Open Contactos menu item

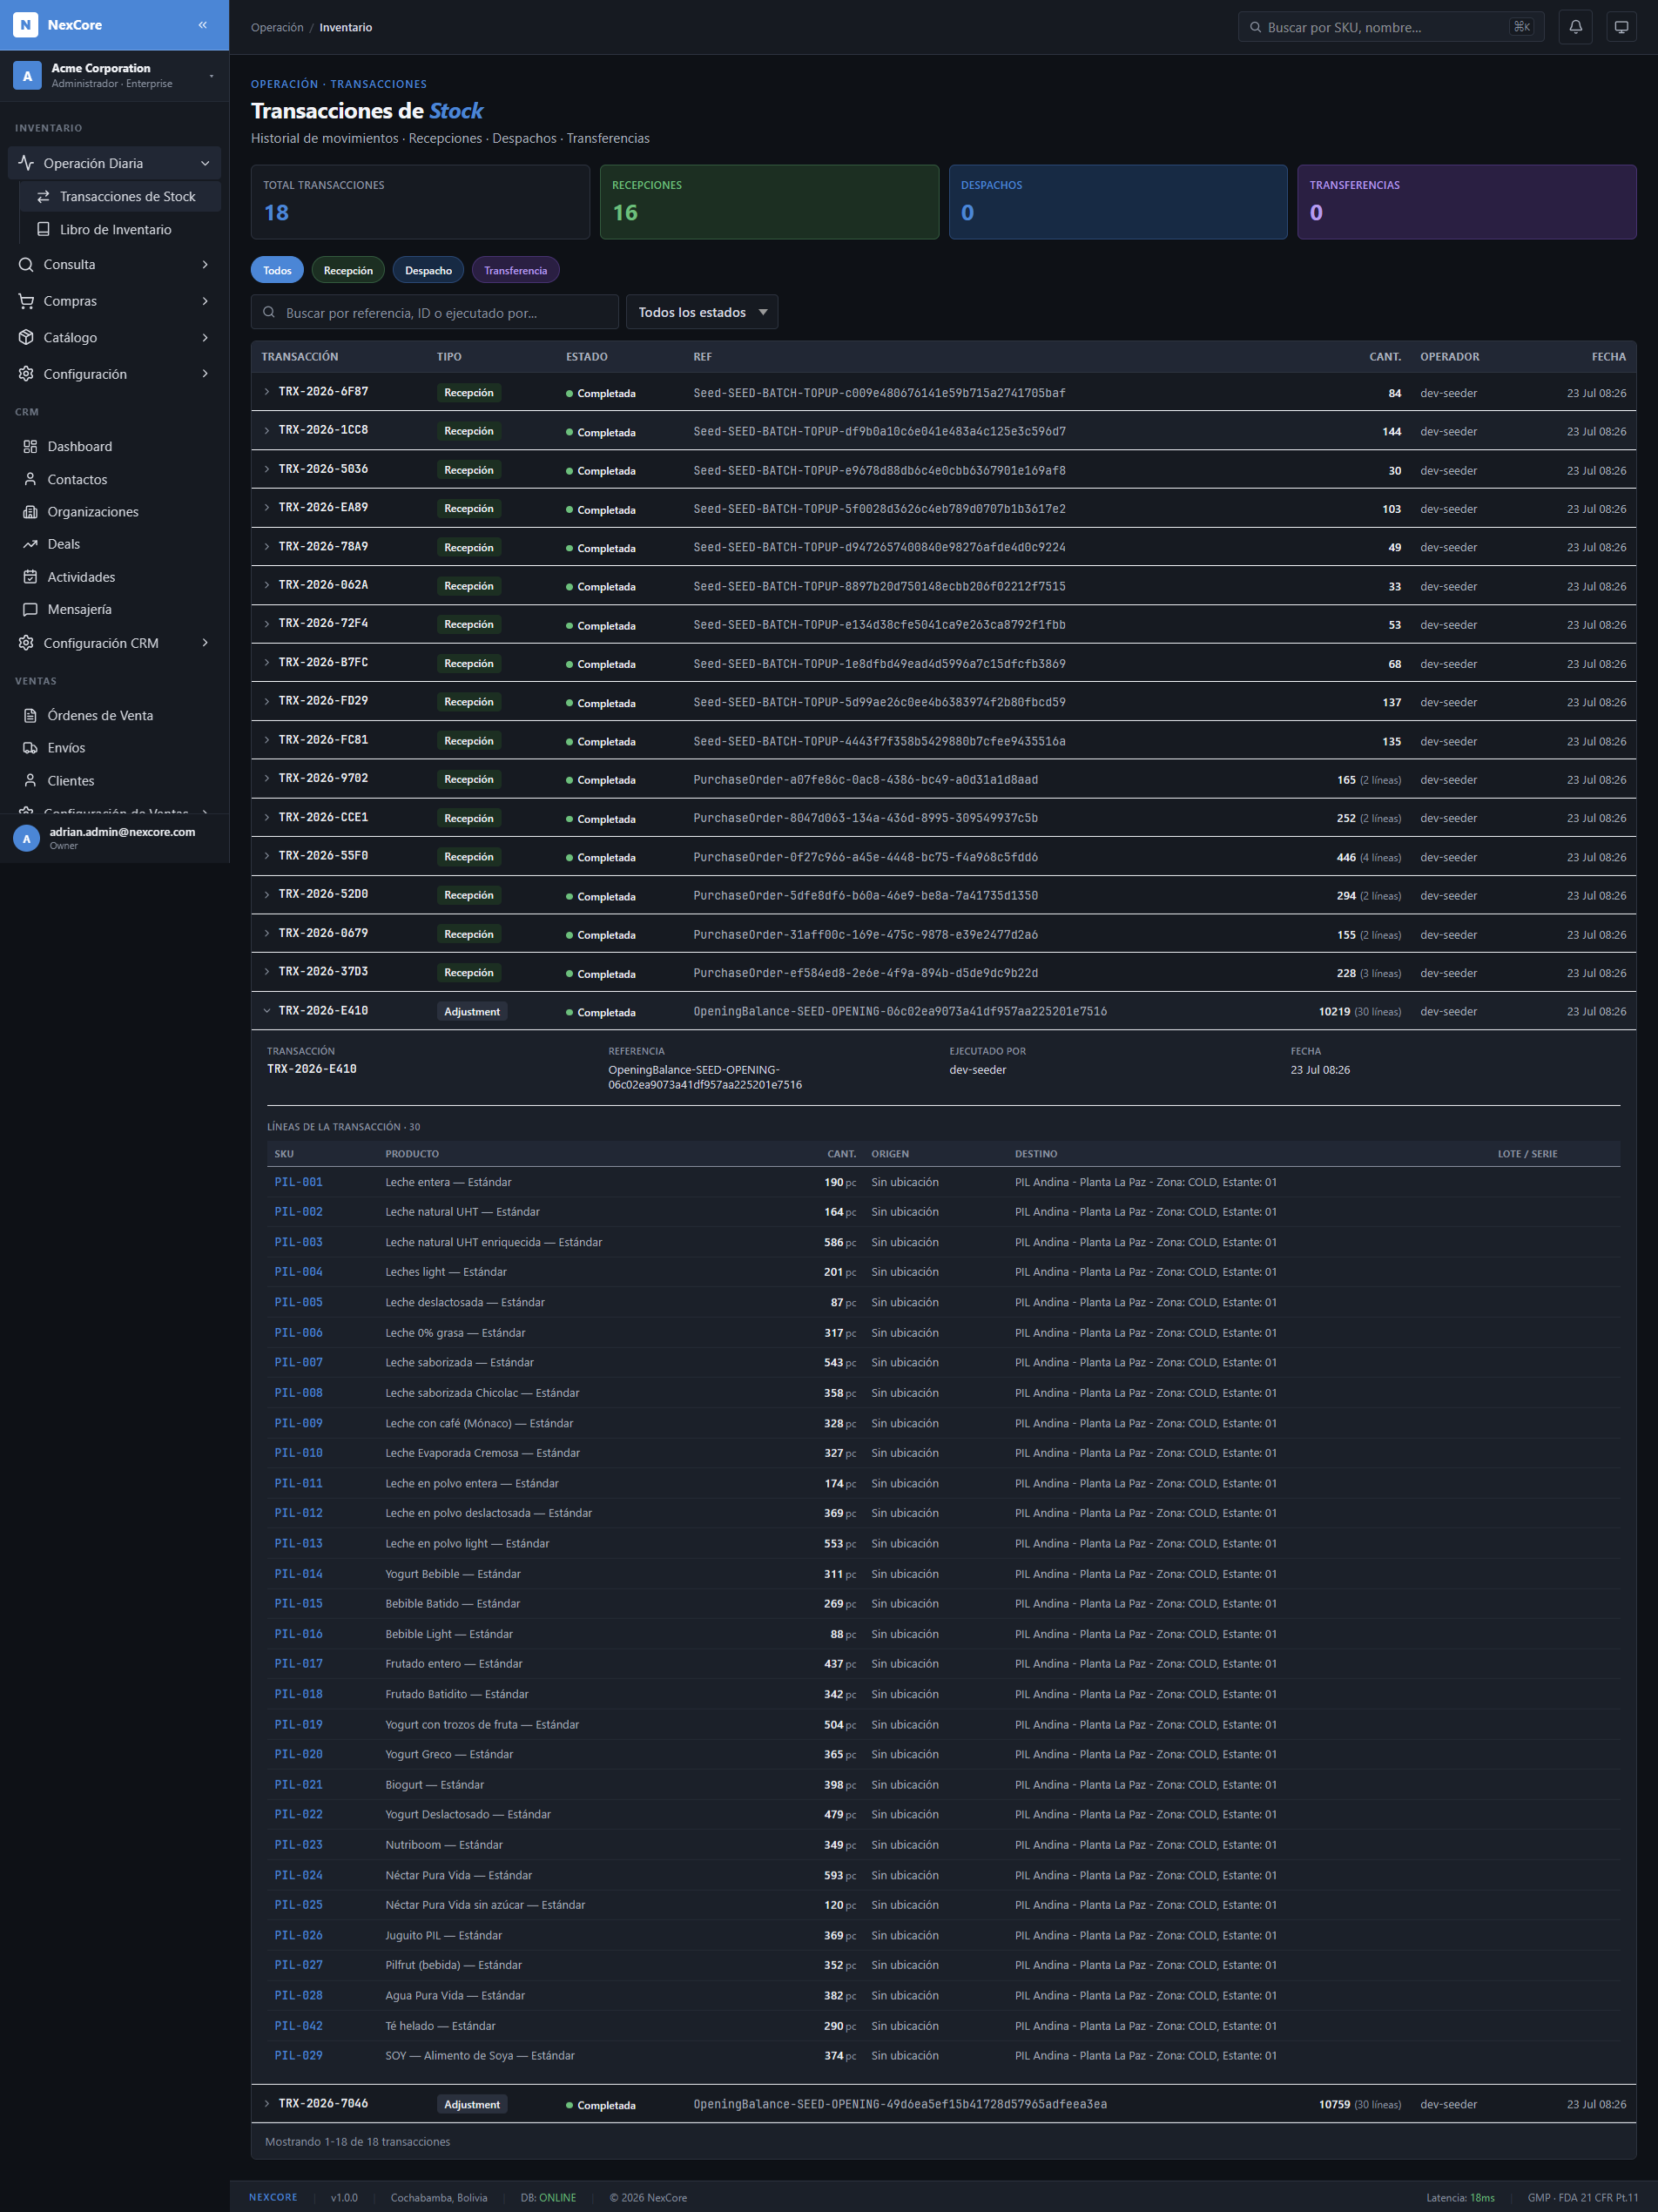(114, 479)
